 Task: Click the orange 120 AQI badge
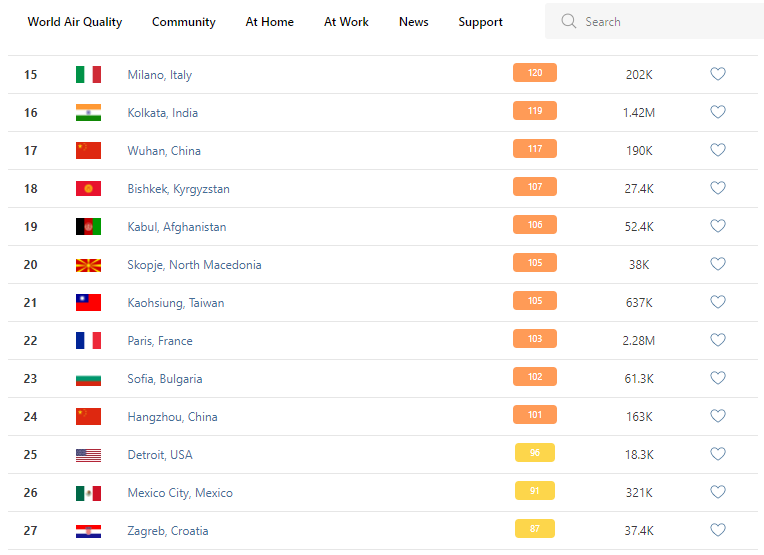coord(535,73)
